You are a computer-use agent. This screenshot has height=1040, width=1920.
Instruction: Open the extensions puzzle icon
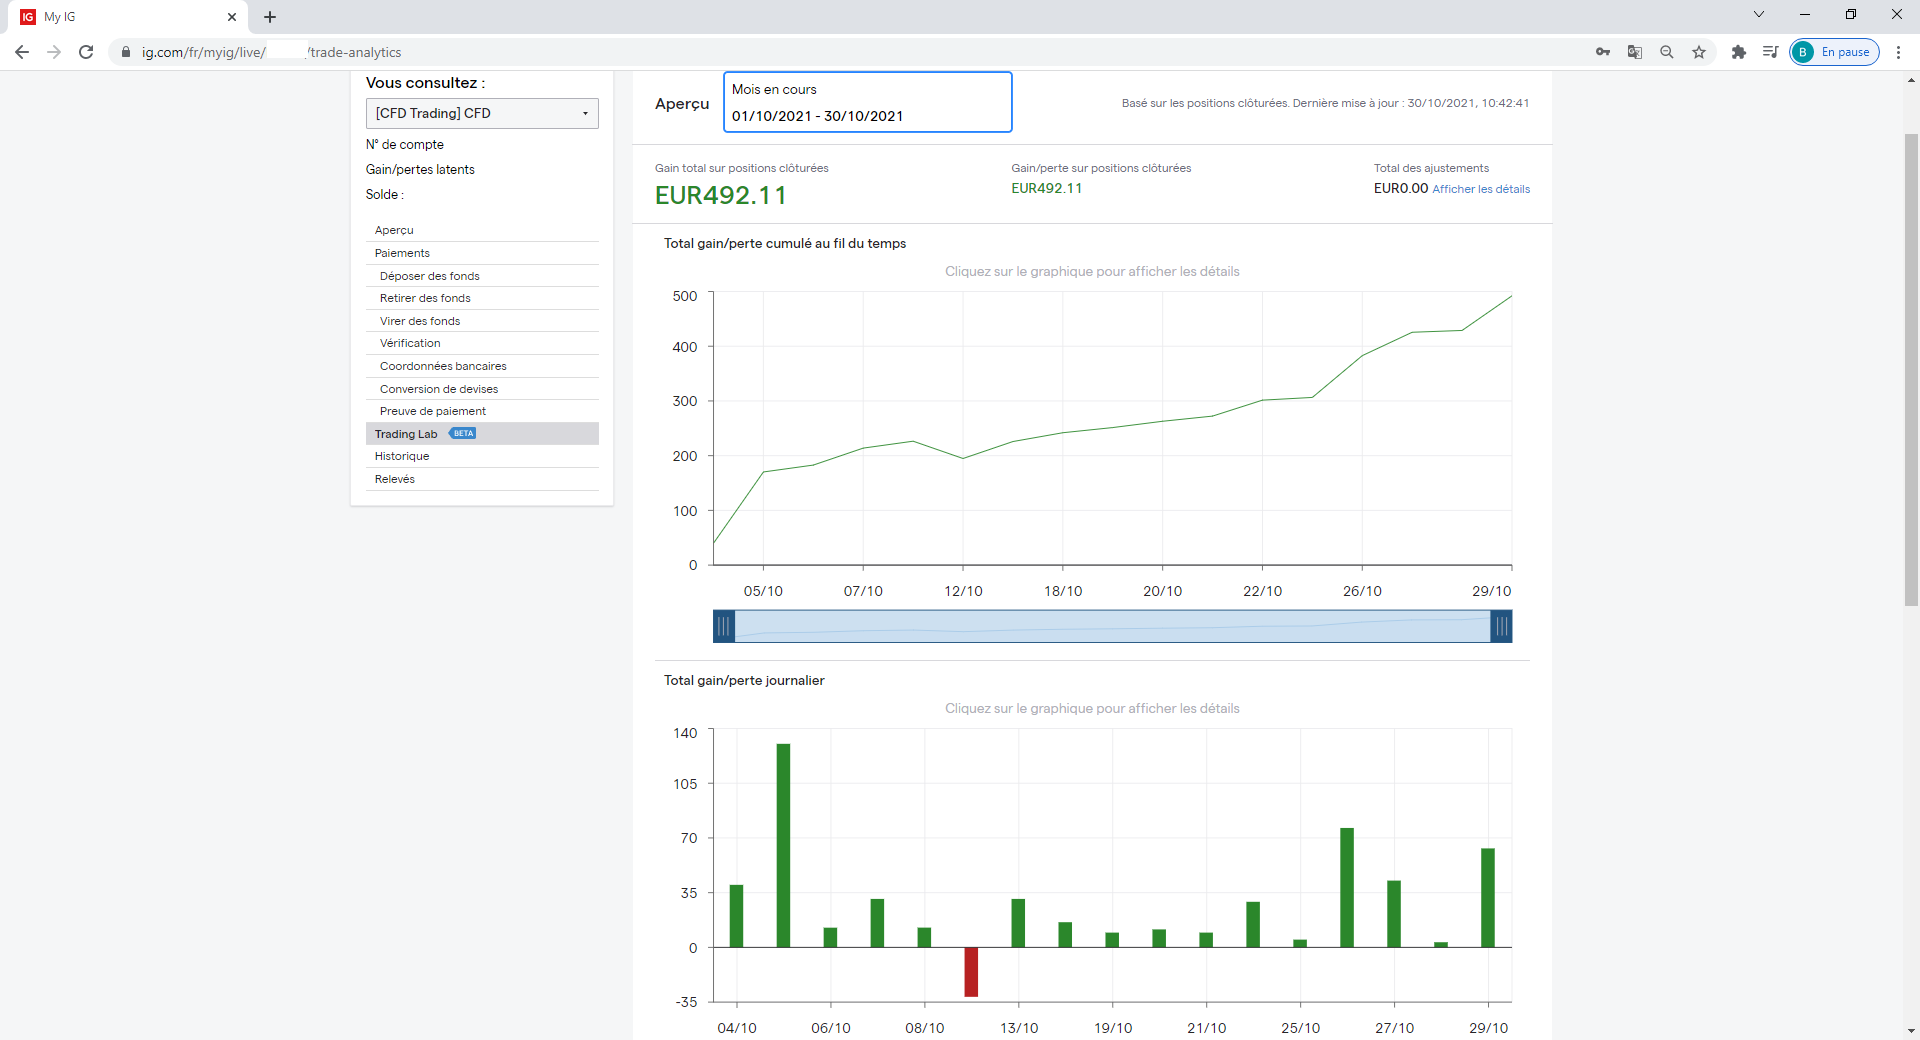[x=1739, y=52]
